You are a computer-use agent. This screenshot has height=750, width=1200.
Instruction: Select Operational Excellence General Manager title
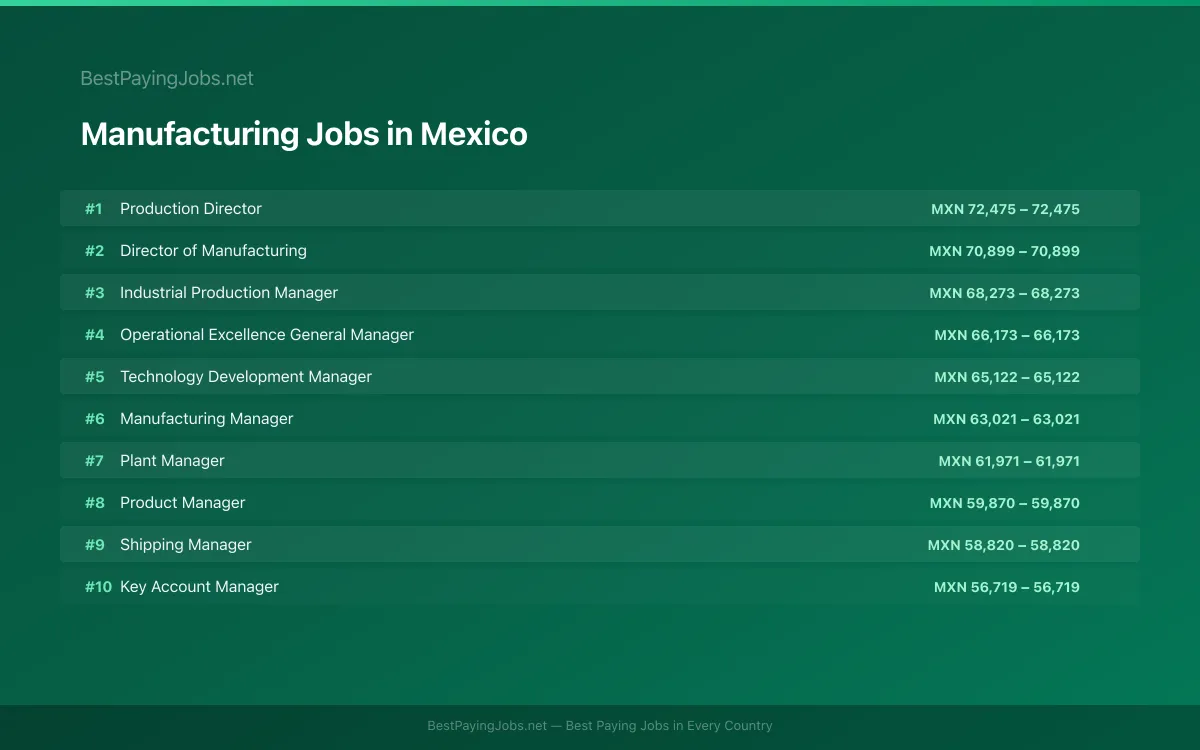[x=267, y=335]
